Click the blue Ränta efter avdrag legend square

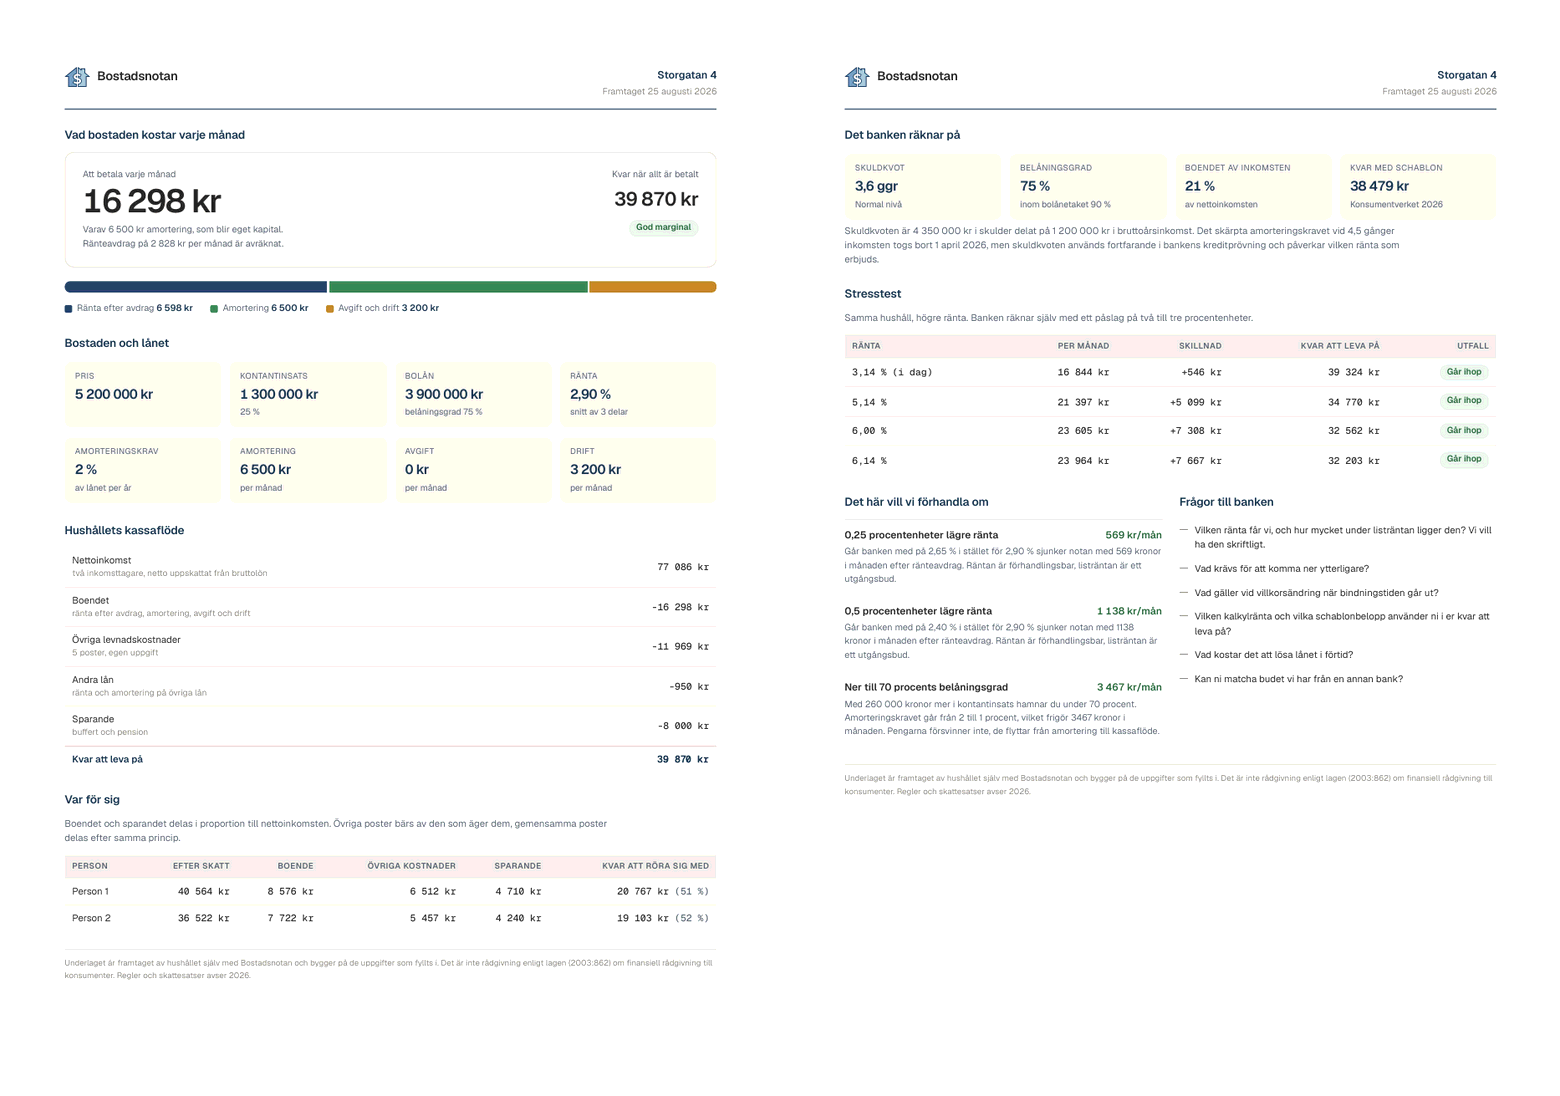tap(68, 309)
